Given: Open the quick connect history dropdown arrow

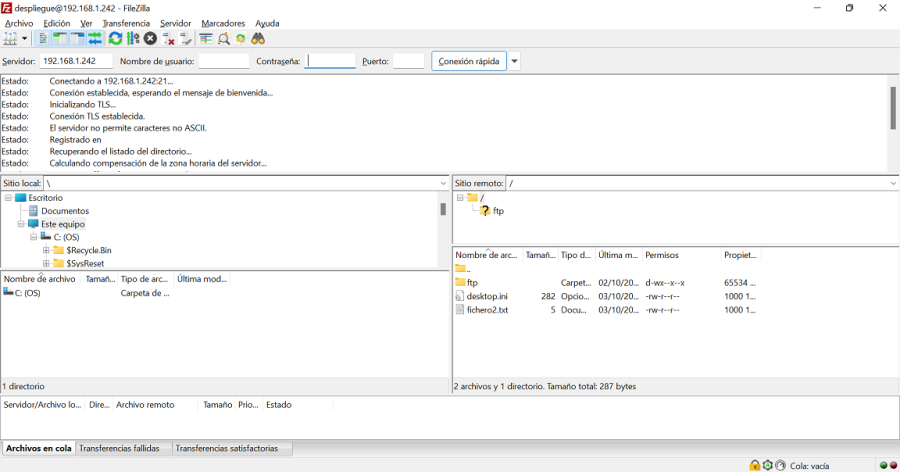Looking at the screenshot, I should click(x=515, y=61).
